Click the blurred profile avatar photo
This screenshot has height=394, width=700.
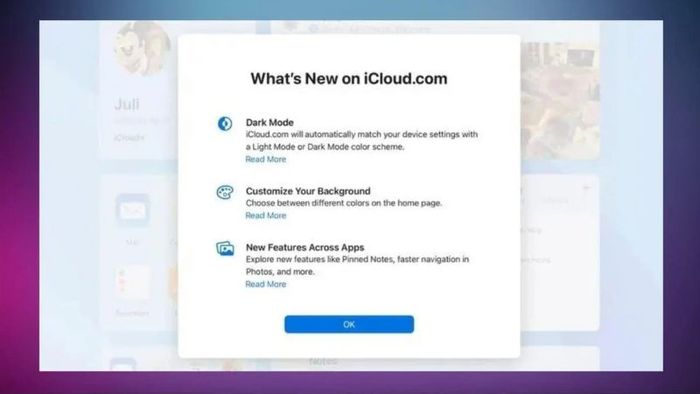click(143, 48)
